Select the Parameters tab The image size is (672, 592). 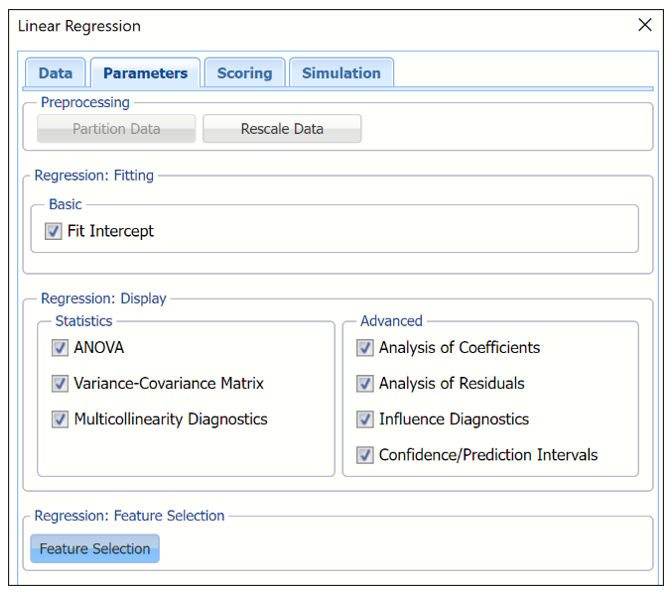pos(145,73)
